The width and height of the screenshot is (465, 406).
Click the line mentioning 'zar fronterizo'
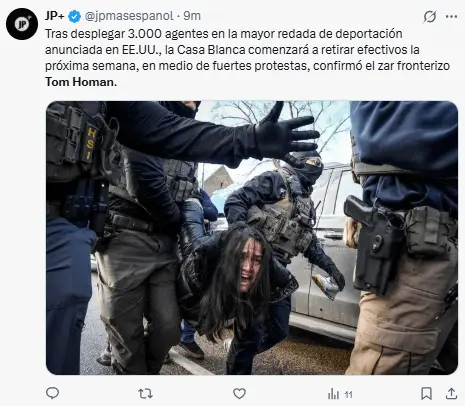click(x=247, y=66)
